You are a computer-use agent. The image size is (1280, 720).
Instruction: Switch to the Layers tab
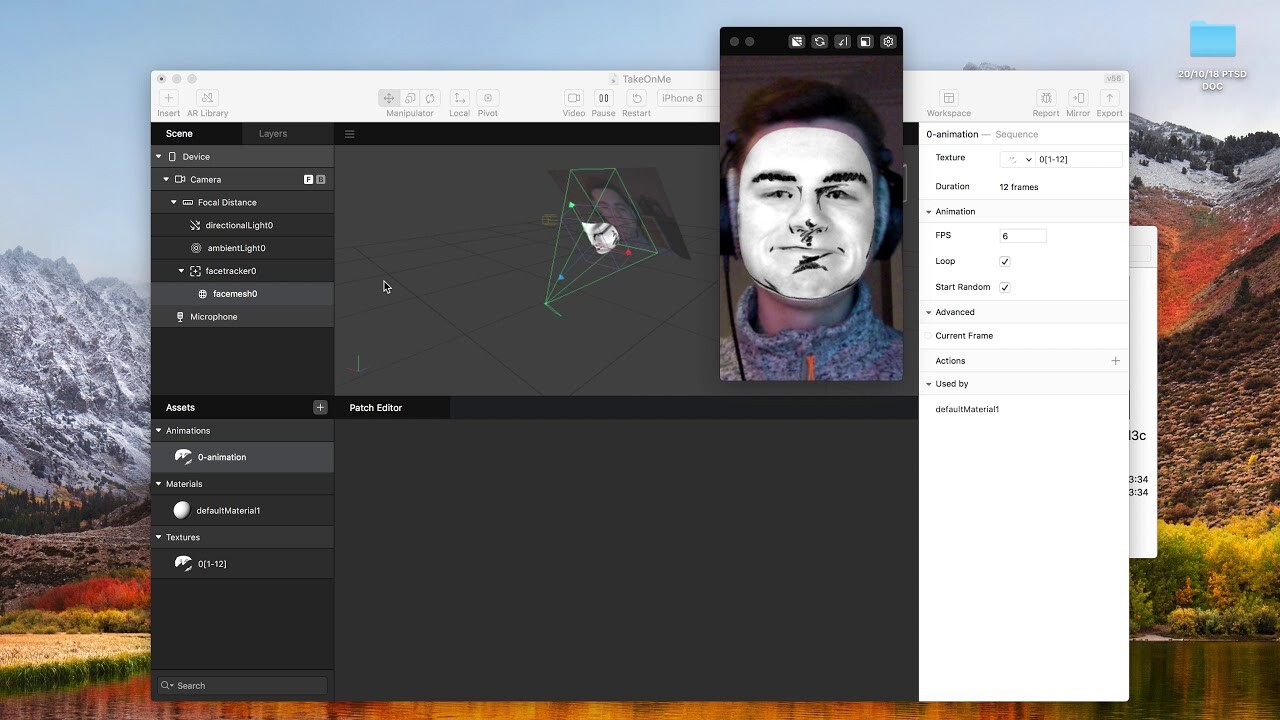click(273, 133)
